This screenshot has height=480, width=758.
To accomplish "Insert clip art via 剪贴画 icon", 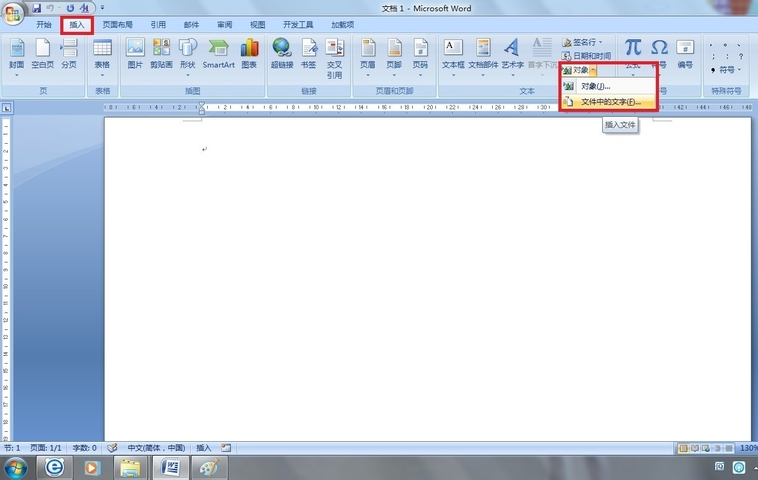I will tap(161, 53).
